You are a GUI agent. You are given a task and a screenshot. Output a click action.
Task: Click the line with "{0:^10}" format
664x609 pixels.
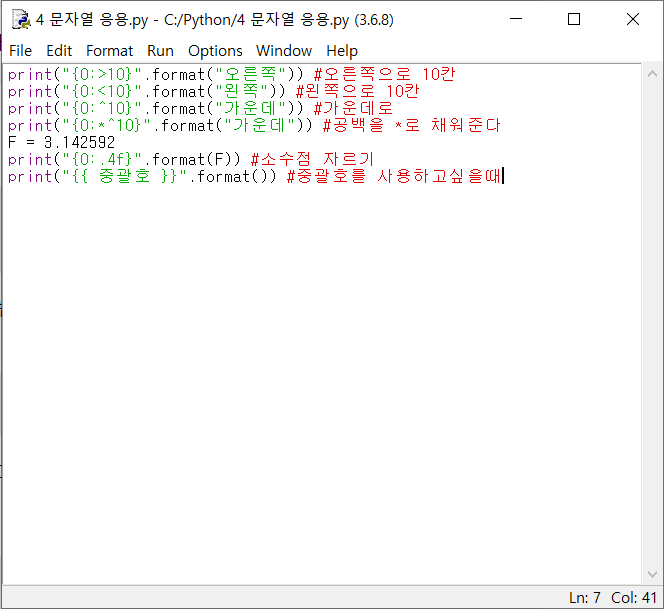click(200, 108)
